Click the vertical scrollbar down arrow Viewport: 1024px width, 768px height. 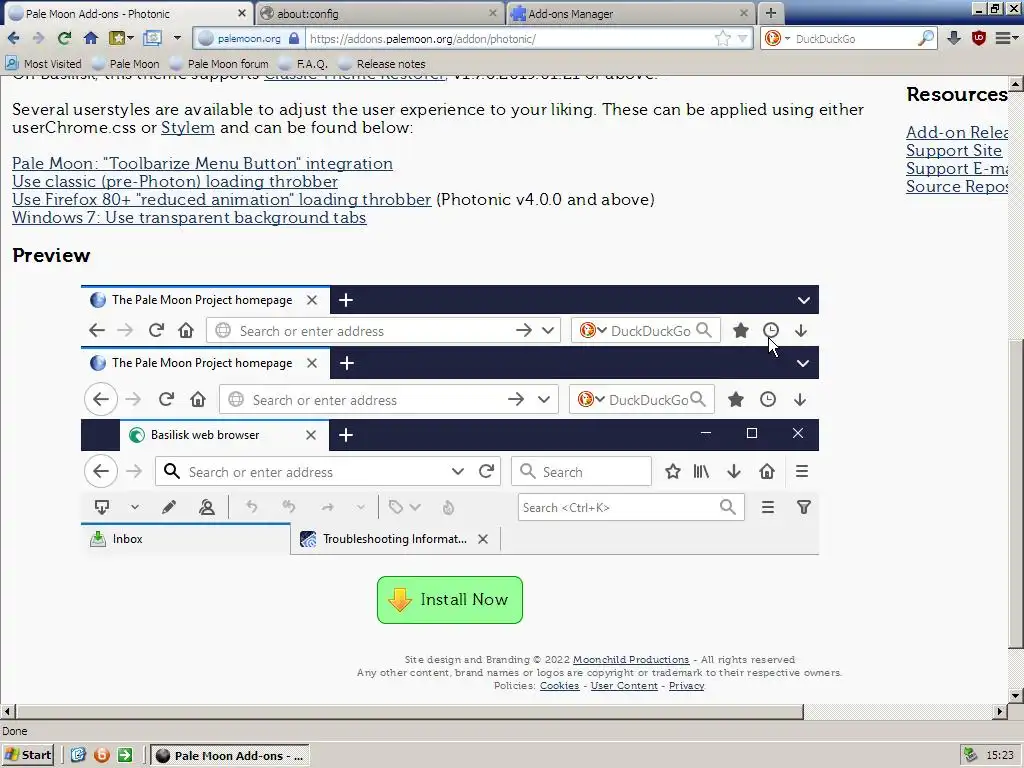tap(1016, 696)
